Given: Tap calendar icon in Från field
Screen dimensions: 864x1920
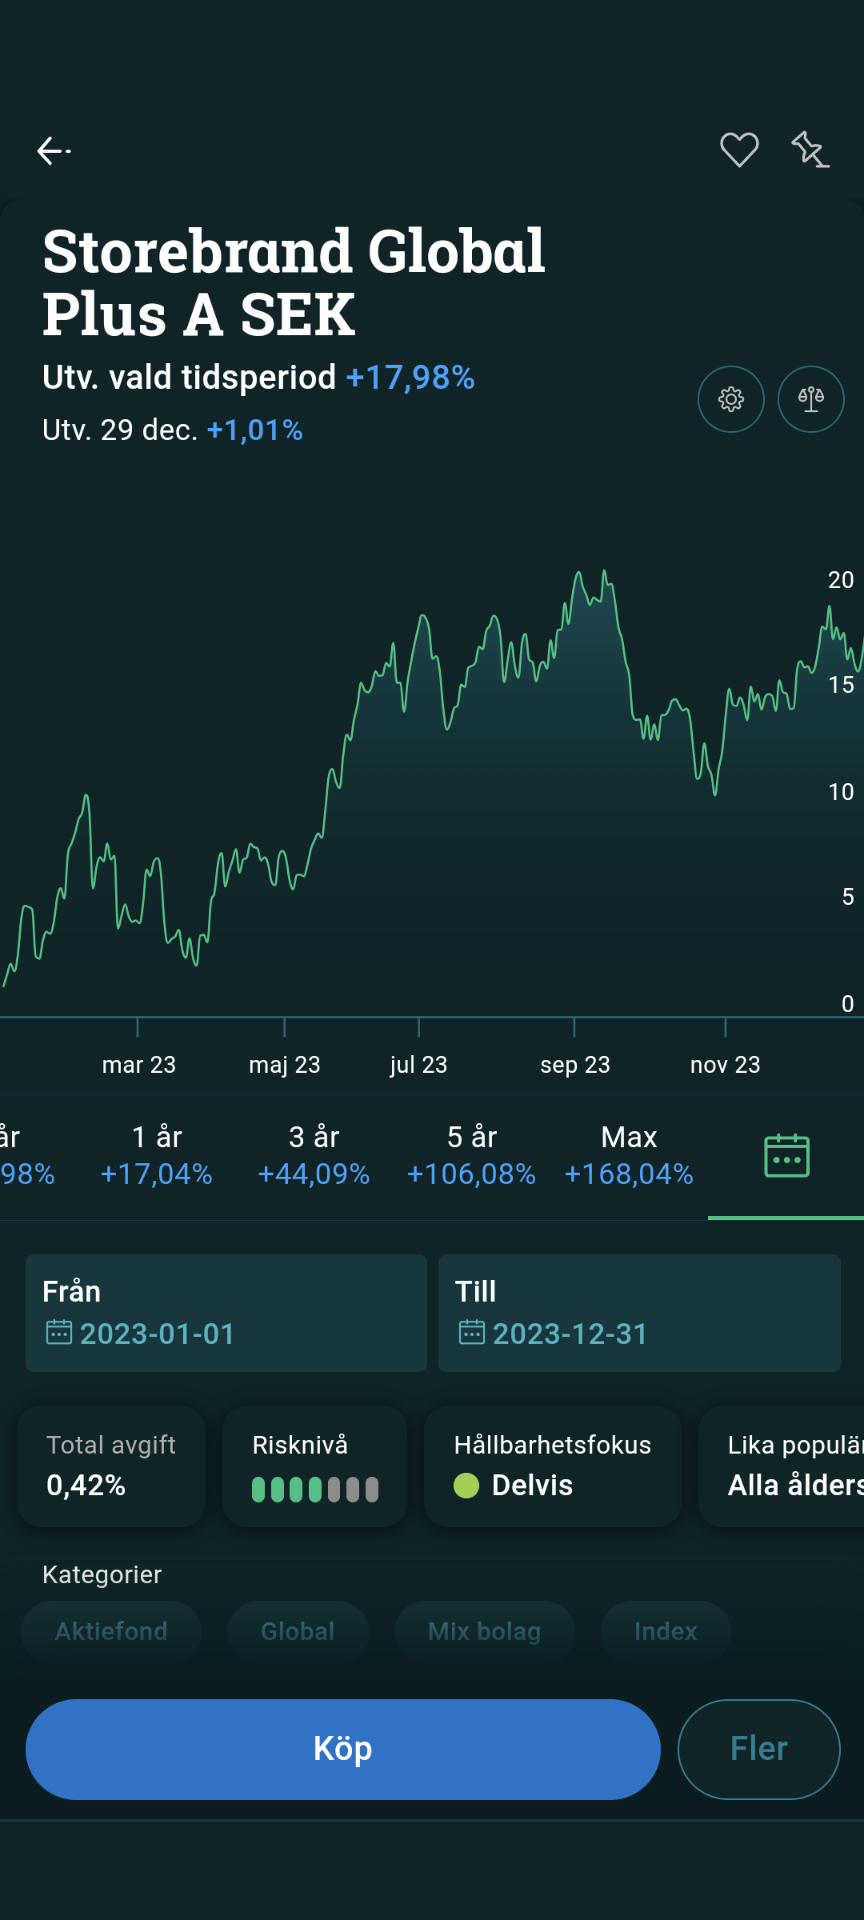Looking at the screenshot, I should 59,1333.
